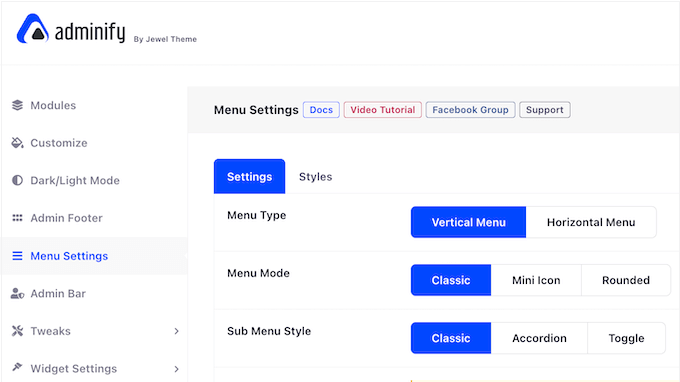Image resolution: width=680 pixels, height=382 pixels.
Task: Click the Widget Settings pin icon
Action: [x=17, y=367]
